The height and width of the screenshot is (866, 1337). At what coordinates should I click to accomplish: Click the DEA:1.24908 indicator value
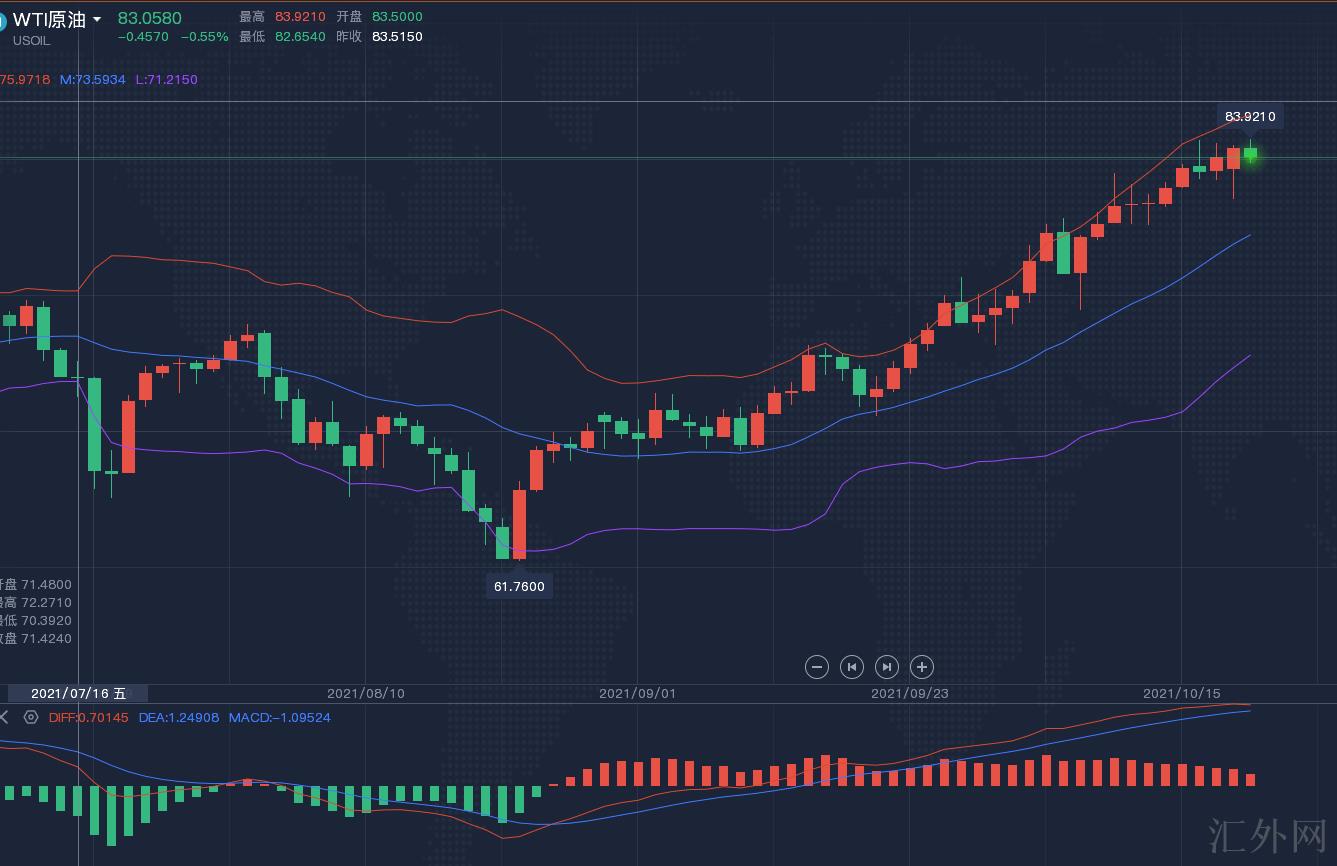click(x=178, y=717)
